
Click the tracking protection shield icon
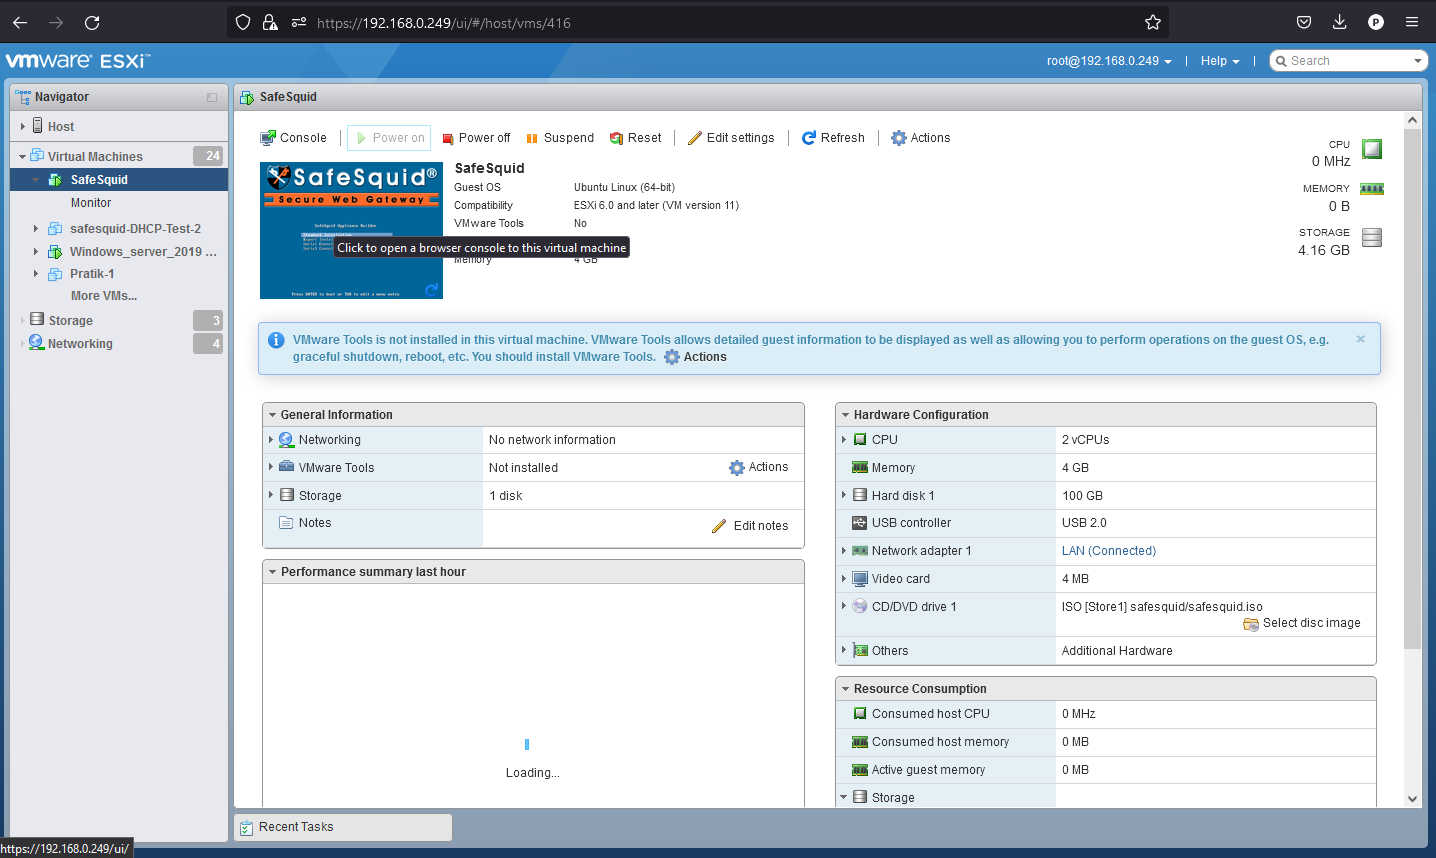(243, 22)
